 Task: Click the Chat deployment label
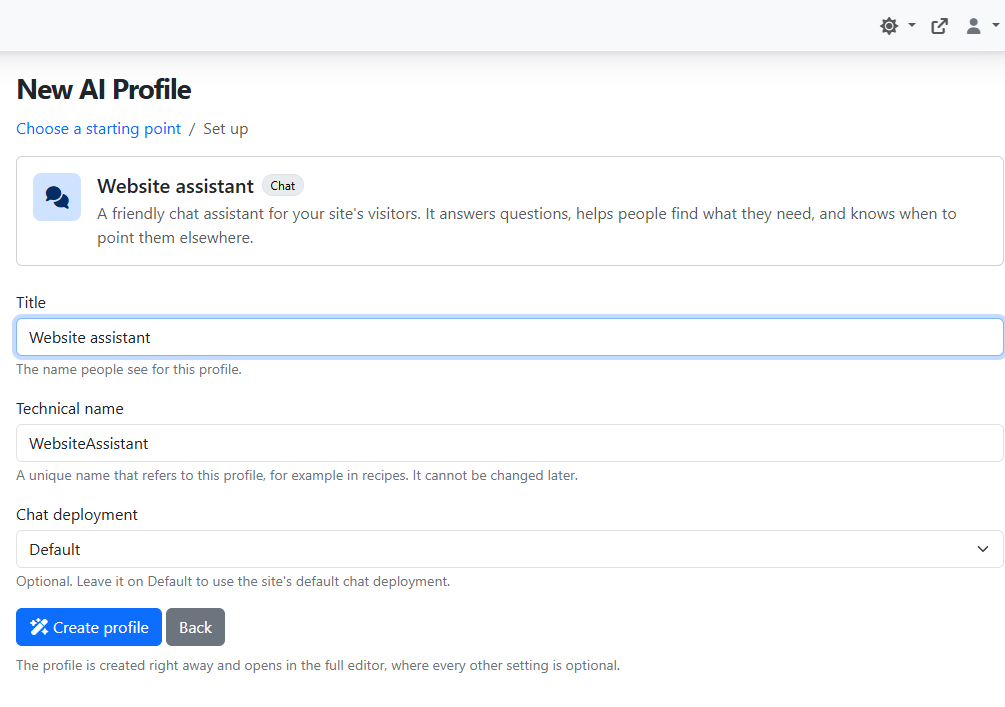pos(77,515)
